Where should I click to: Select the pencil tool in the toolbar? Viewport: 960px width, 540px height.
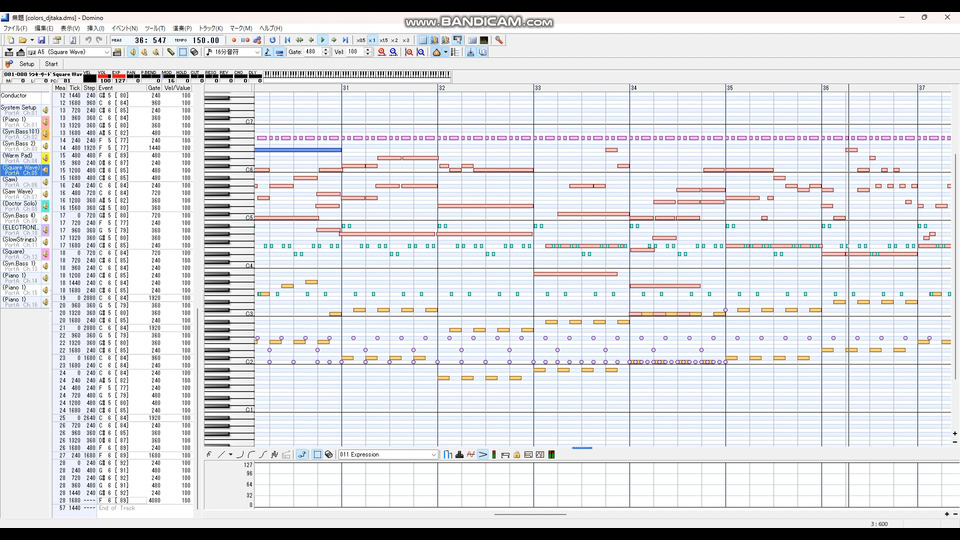click(171, 53)
